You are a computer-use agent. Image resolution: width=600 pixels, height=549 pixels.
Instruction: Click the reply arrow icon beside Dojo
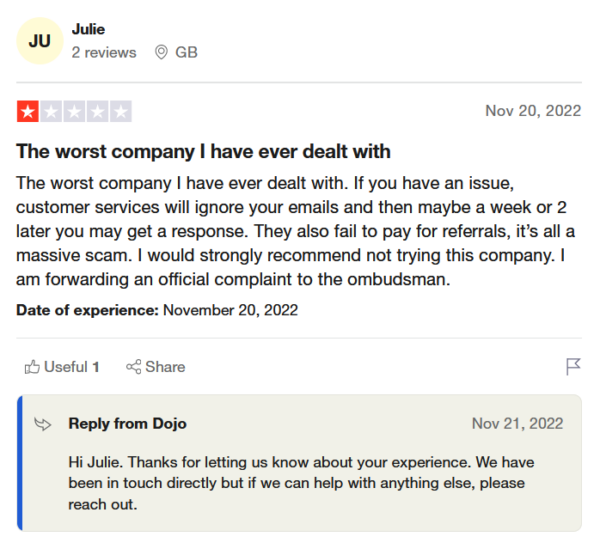point(43,424)
